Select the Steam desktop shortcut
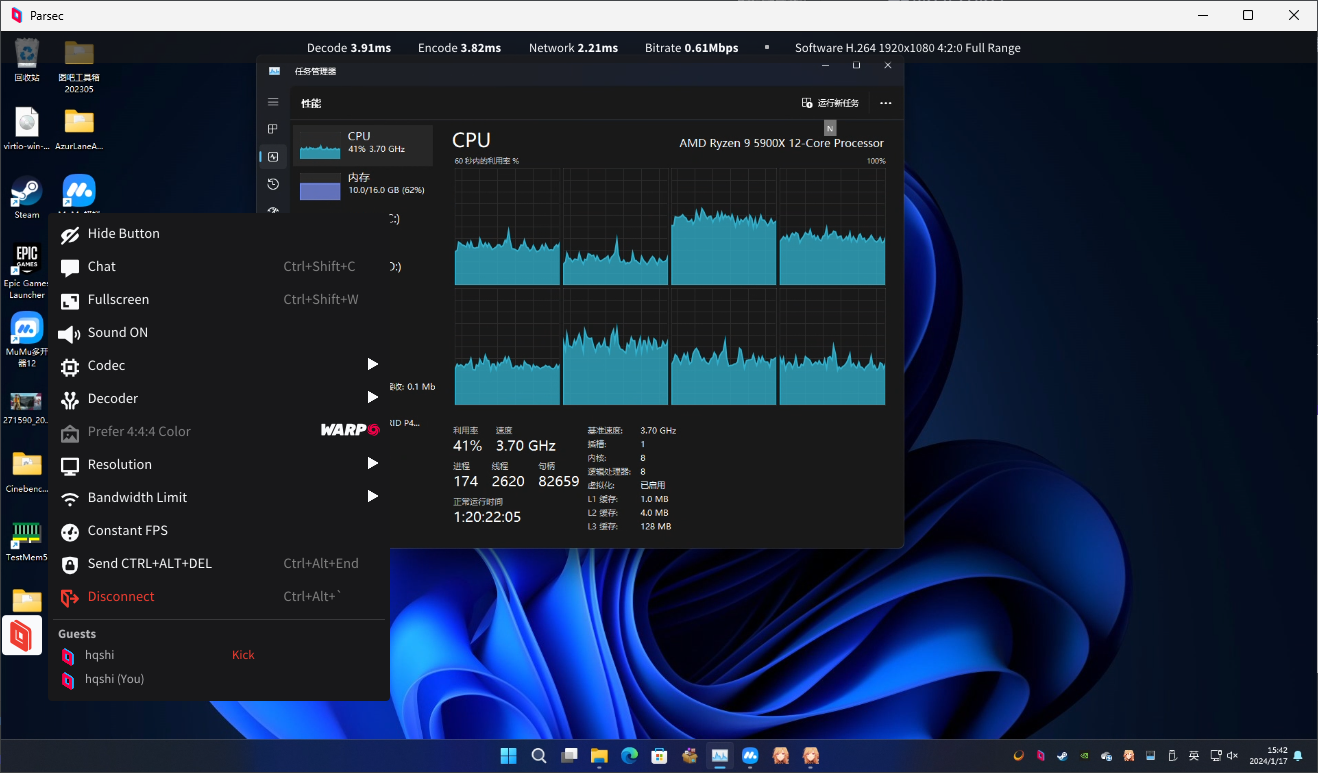 [x=27, y=197]
